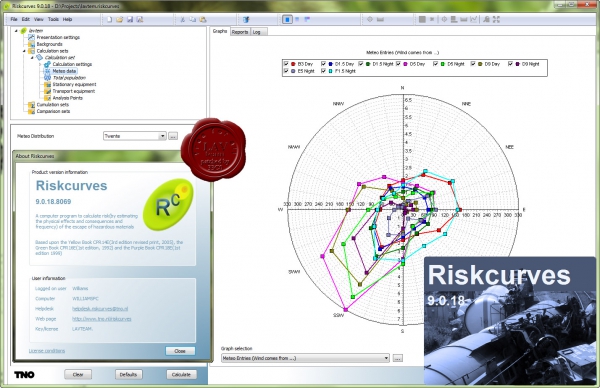600x388 pixels.
Task: Click the Clear button
Action: click(x=78, y=375)
